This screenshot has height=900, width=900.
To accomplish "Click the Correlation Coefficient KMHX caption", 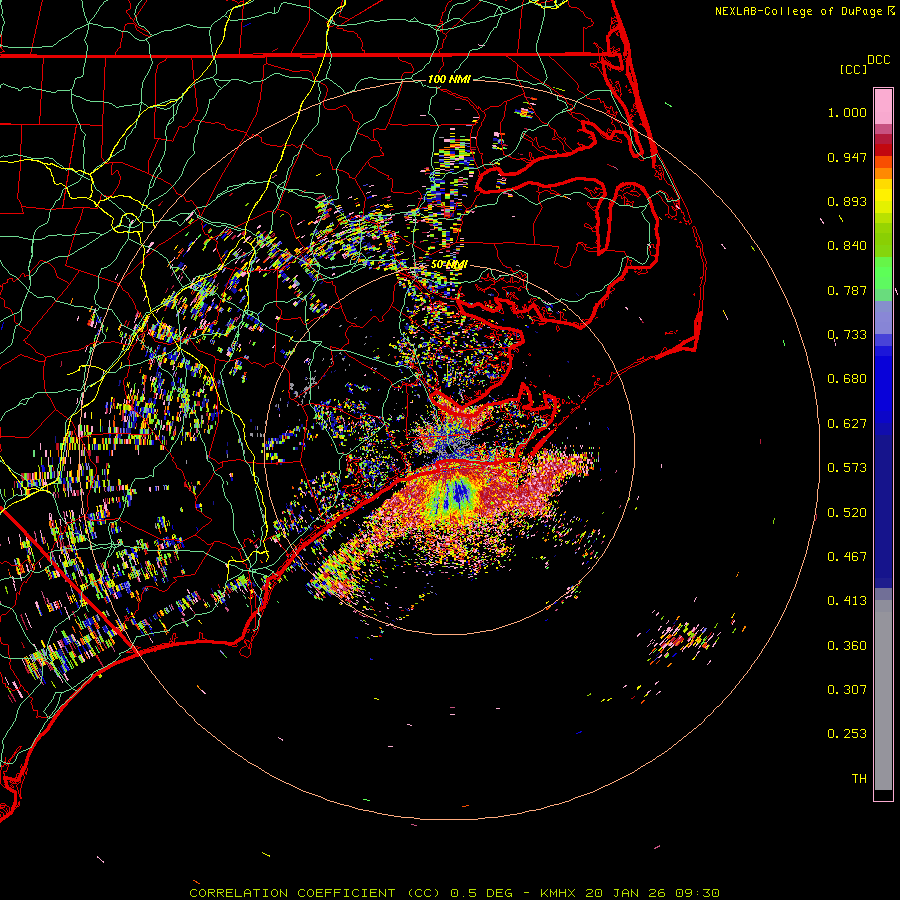I will [454, 893].
